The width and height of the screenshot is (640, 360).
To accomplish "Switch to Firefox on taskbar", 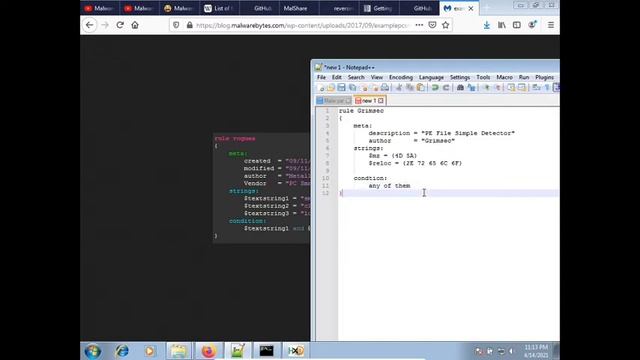I will point(208,351).
